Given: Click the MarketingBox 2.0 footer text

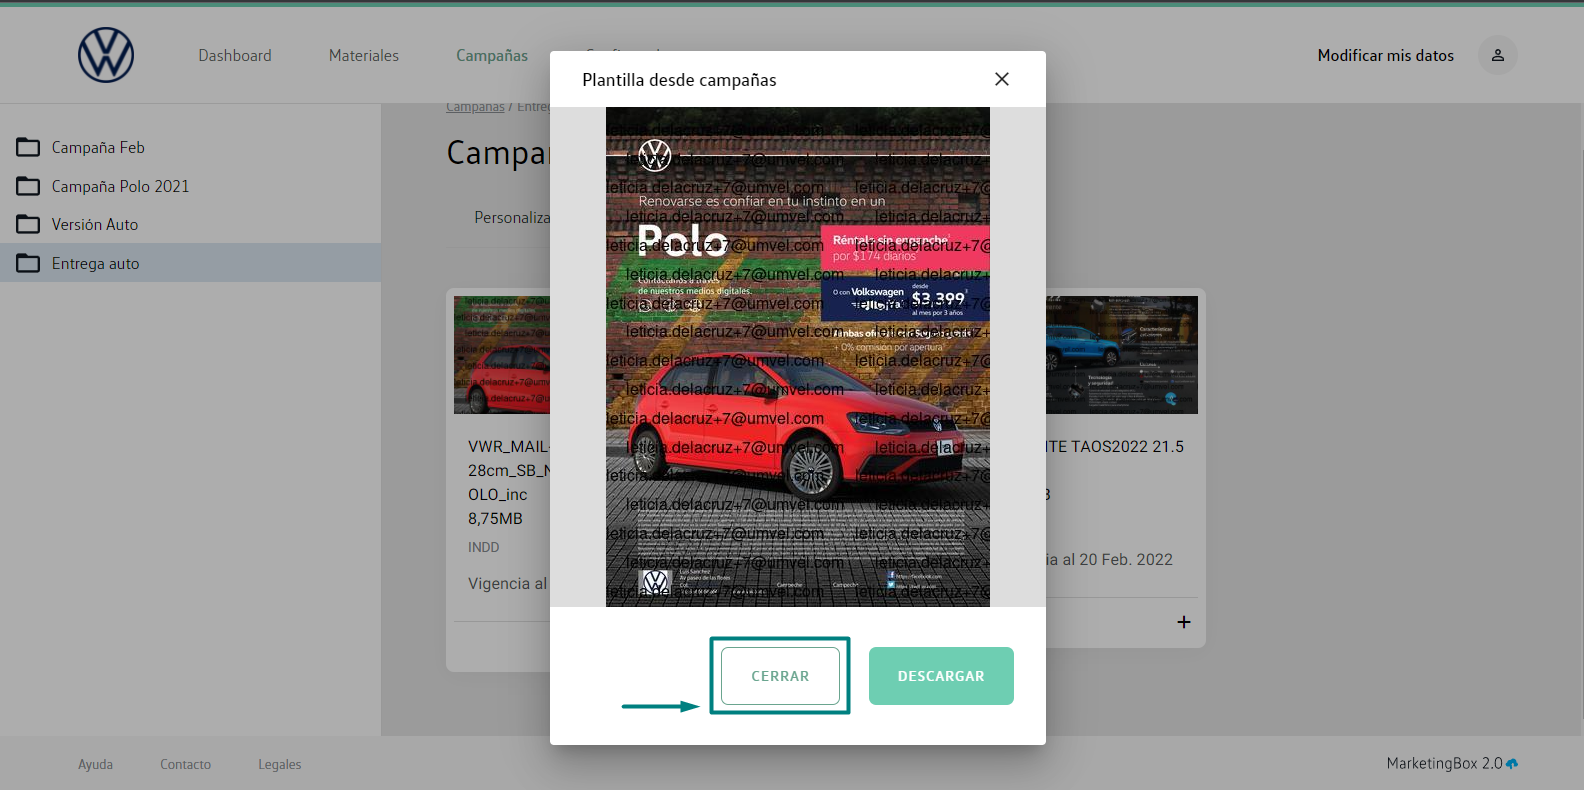Looking at the screenshot, I should [1444, 763].
